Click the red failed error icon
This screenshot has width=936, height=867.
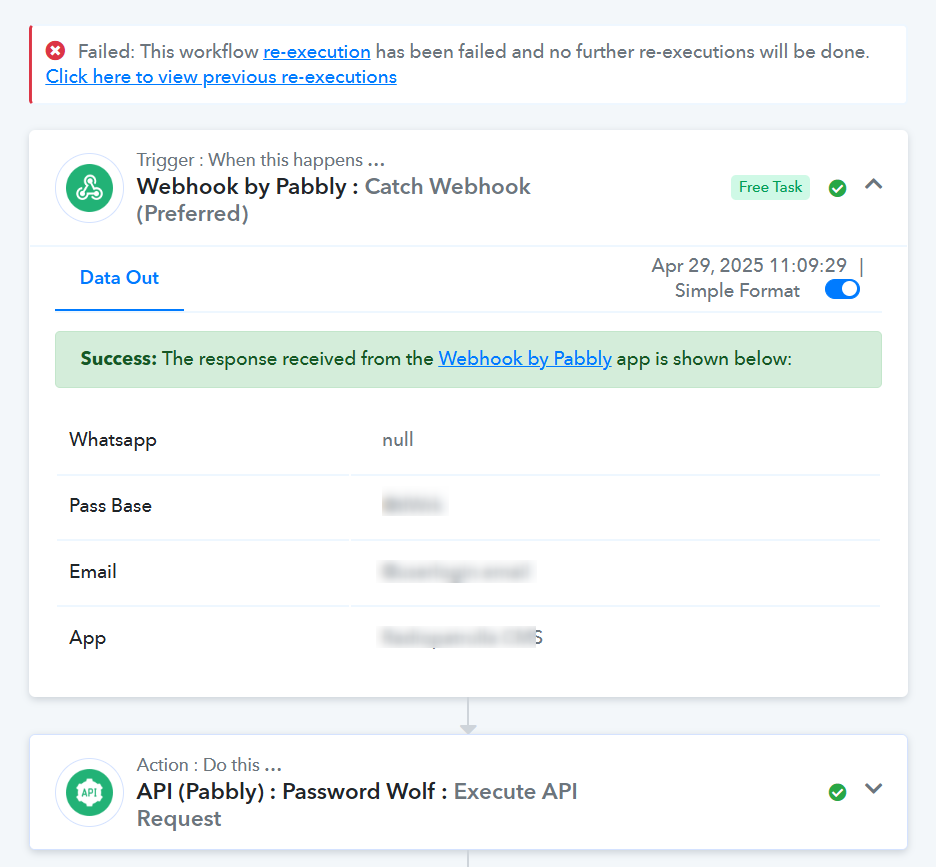[56, 51]
